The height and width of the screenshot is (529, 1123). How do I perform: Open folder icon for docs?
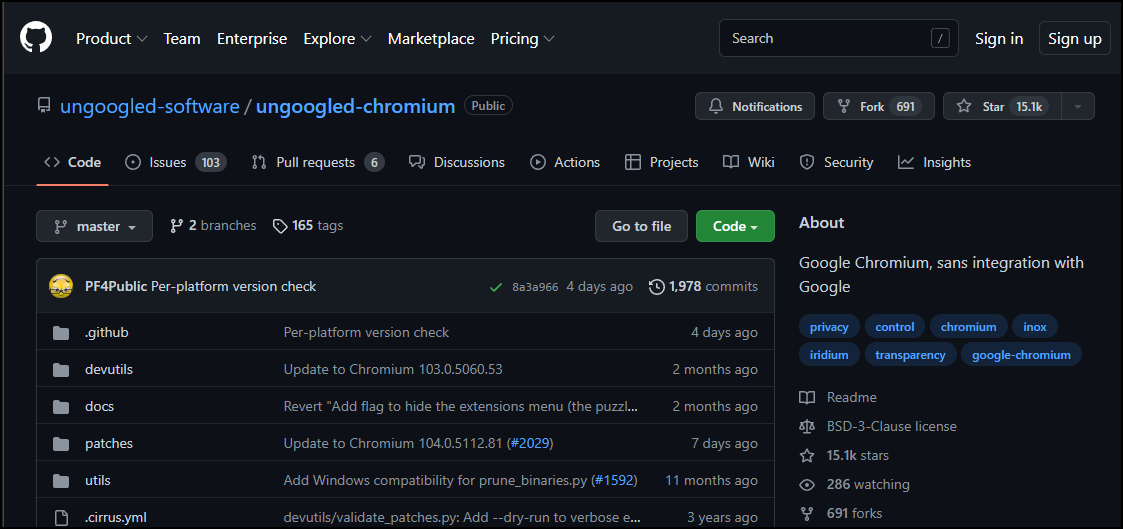pyautogui.click(x=61, y=407)
